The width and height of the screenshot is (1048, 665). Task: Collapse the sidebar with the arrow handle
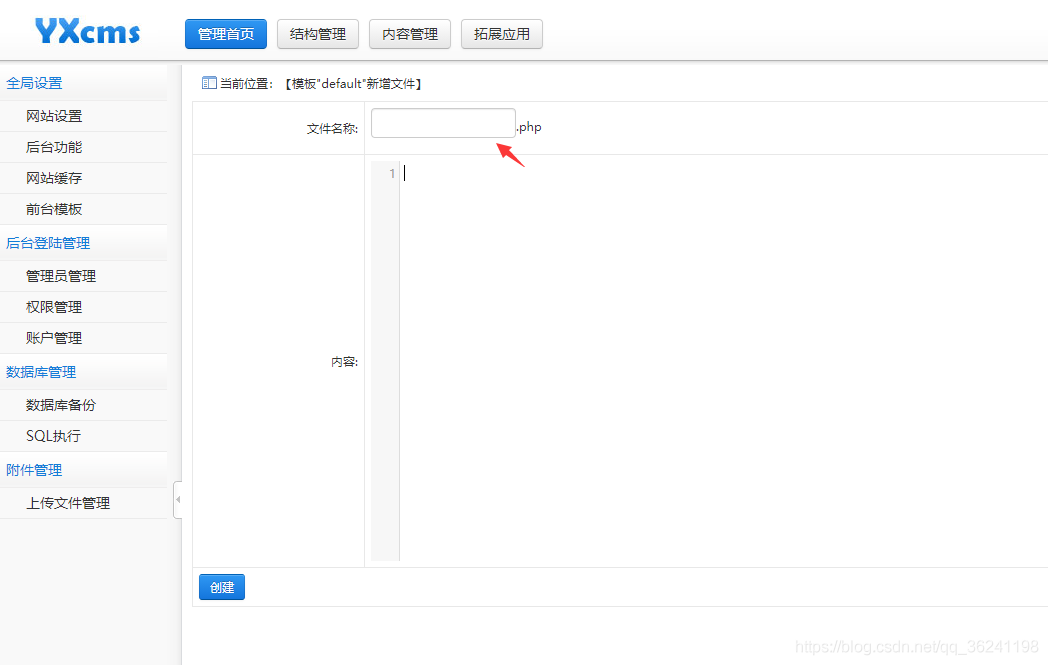pyautogui.click(x=178, y=499)
